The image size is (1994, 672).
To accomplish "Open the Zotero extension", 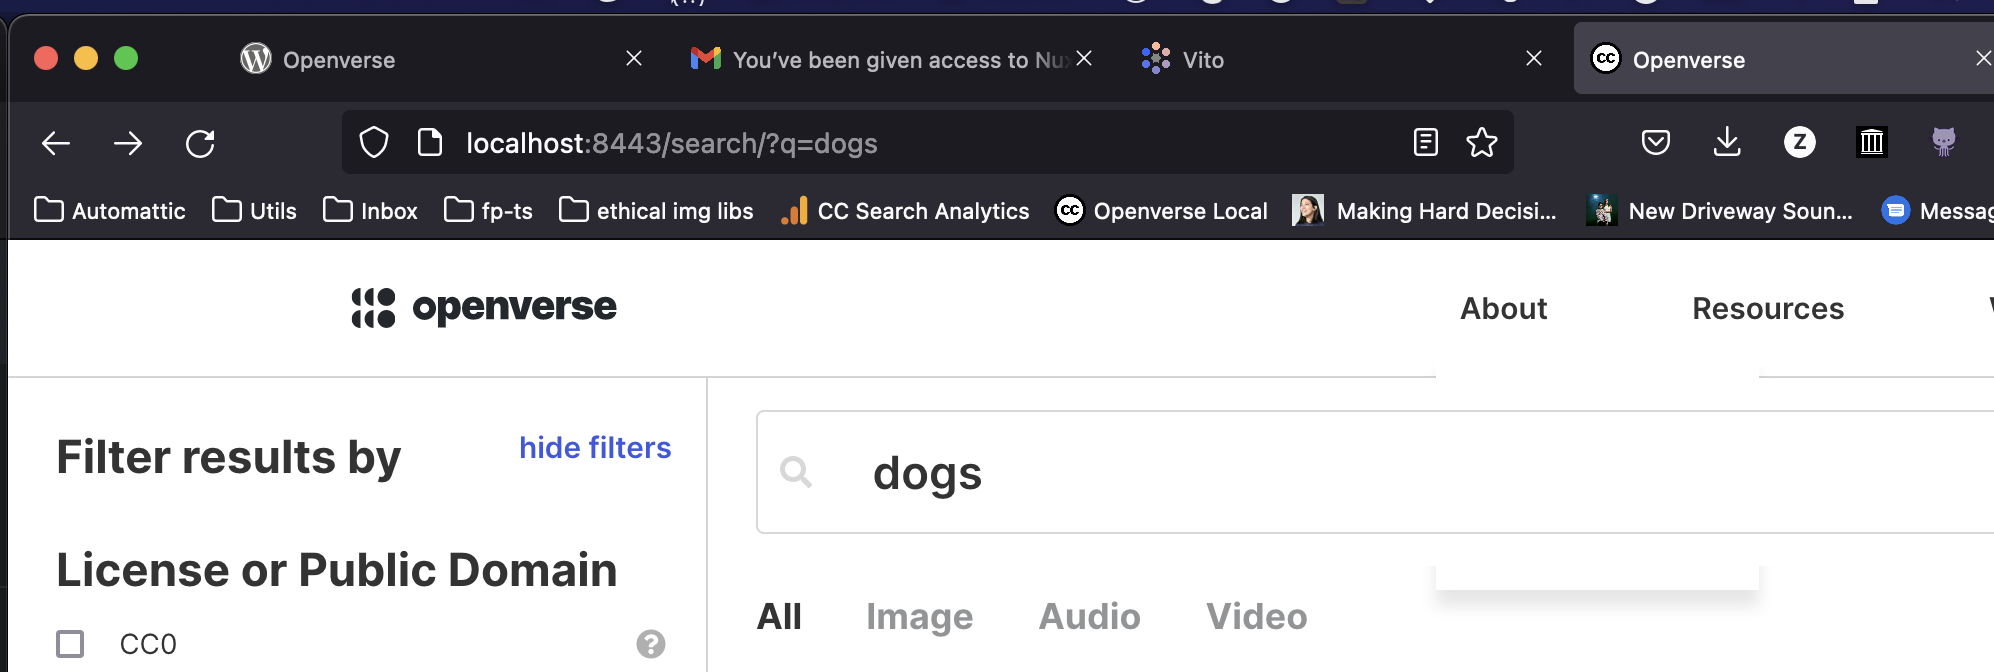I will 1801,143.
